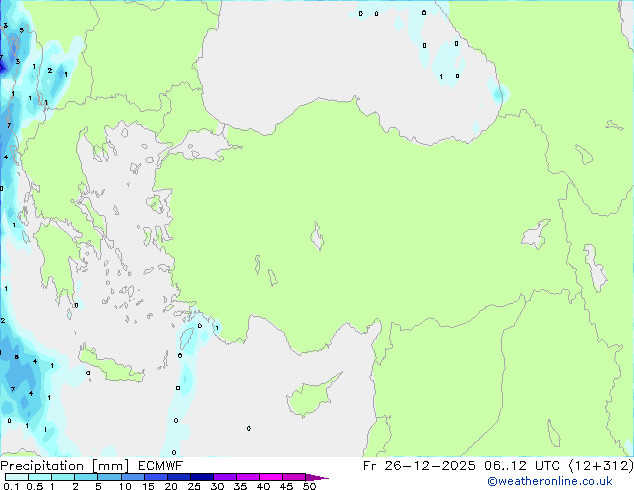Click the '0.5' legend scale label
Screen dimensions: 634x490
point(35,486)
